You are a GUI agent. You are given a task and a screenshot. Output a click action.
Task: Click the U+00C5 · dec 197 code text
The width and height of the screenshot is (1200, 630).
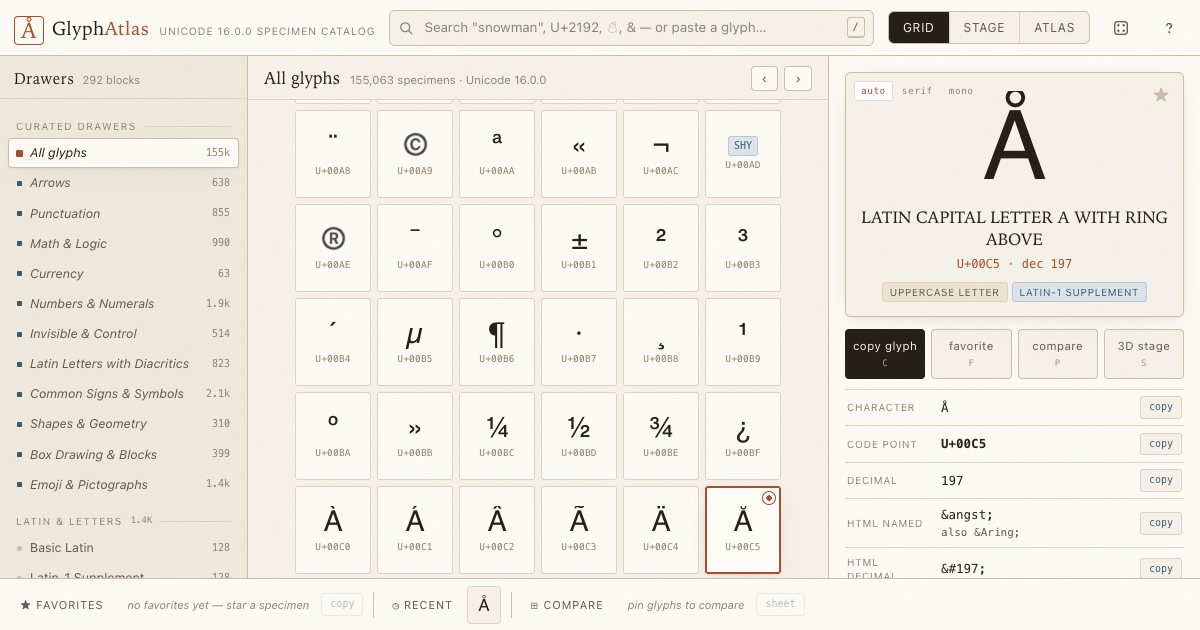click(x=1014, y=264)
